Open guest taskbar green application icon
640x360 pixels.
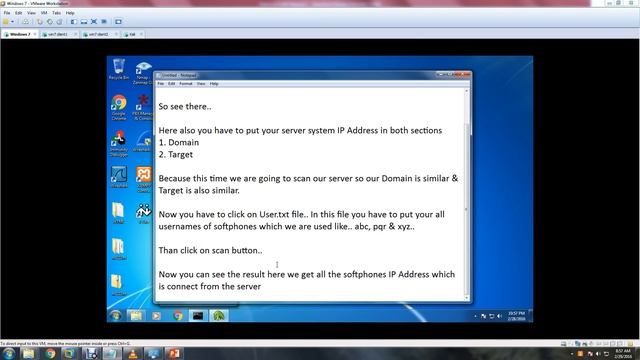coord(219,316)
